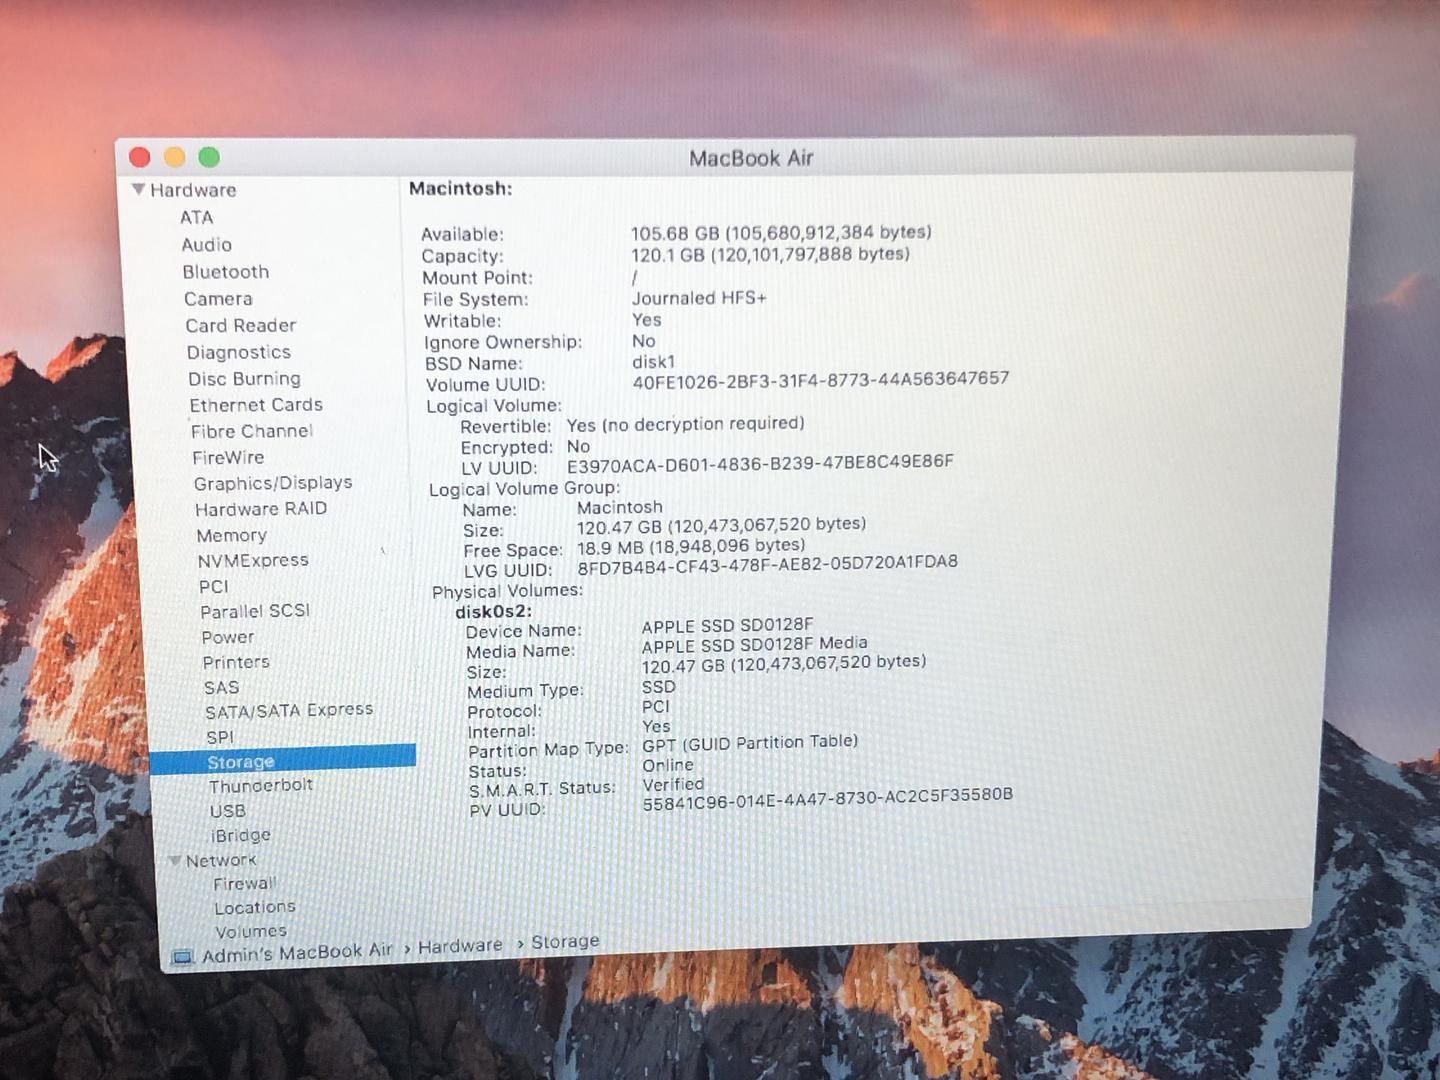View Power information
Viewport: 1440px width, 1080px height.
pyautogui.click(x=227, y=637)
